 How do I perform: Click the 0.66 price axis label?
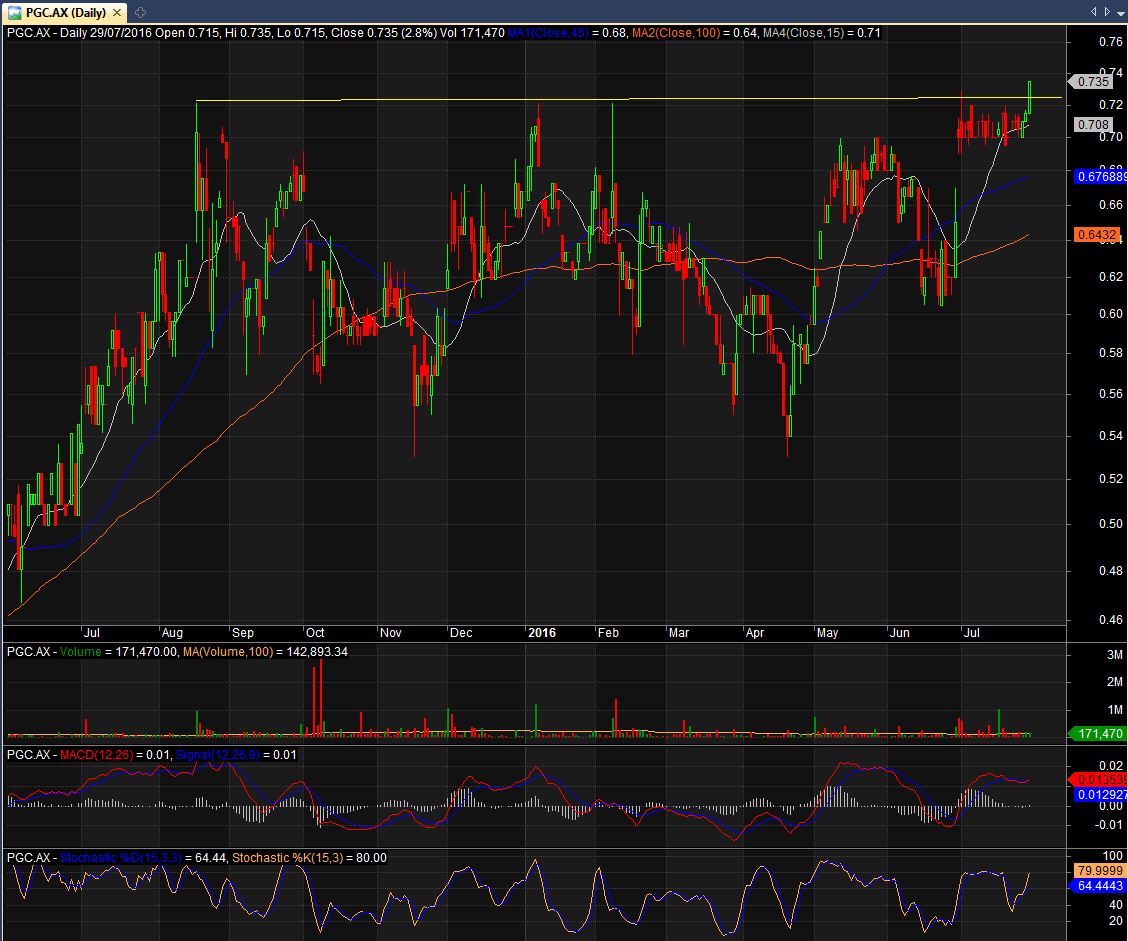coord(1111,205)
